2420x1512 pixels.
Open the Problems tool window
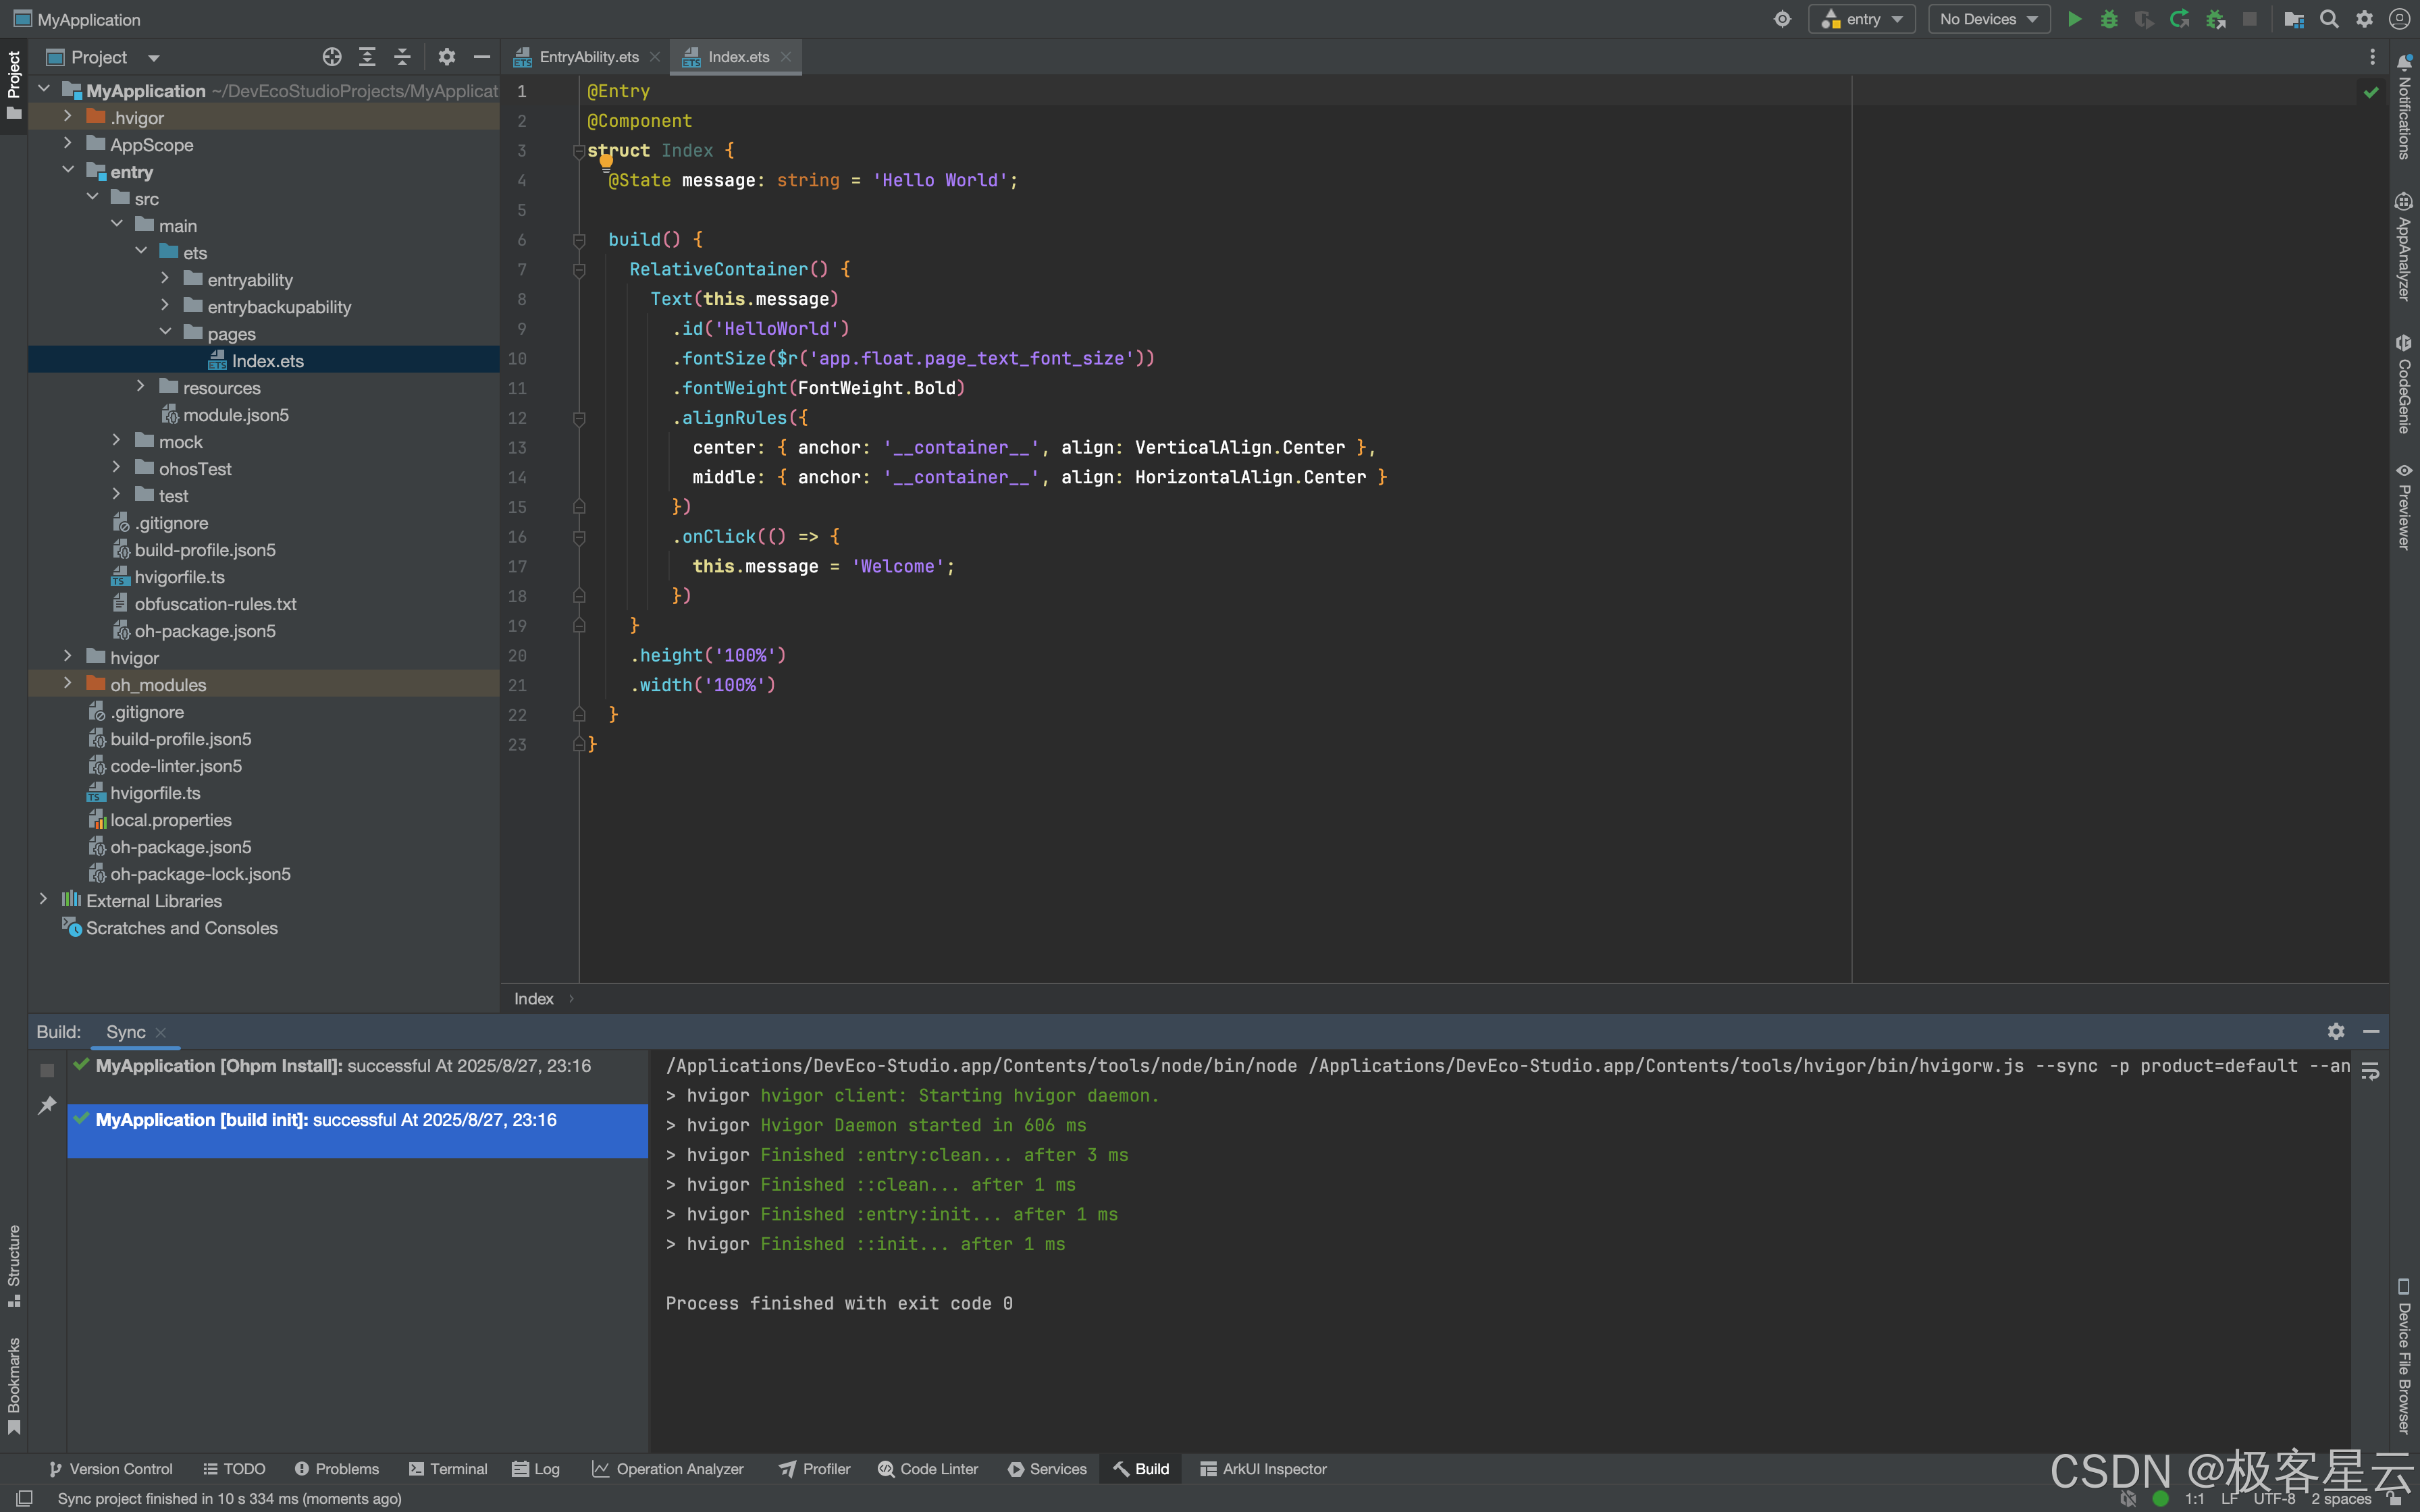[337, 1469]
